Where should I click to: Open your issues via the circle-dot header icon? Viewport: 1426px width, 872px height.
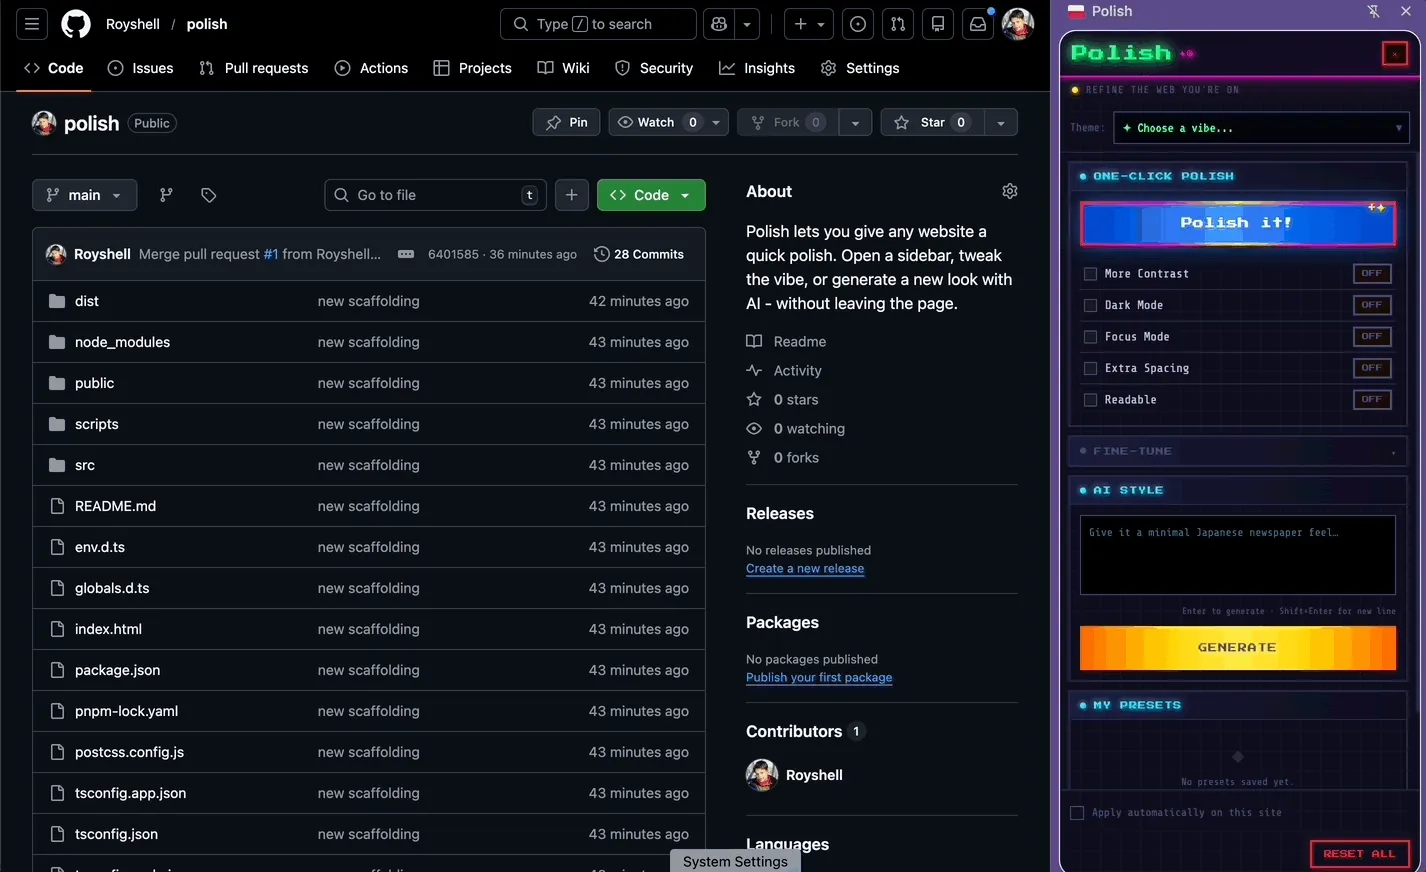[857, 24]
